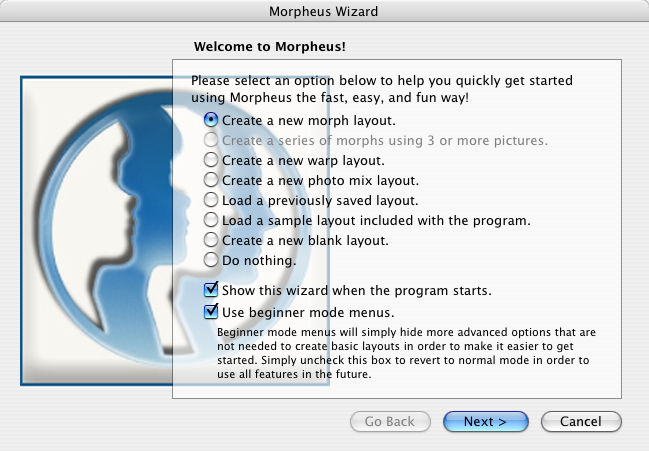The width and height of the screenshot is (649, 451).
Task: Pick 'Create a new photo mix layout'
Action: tap(211, 180)
